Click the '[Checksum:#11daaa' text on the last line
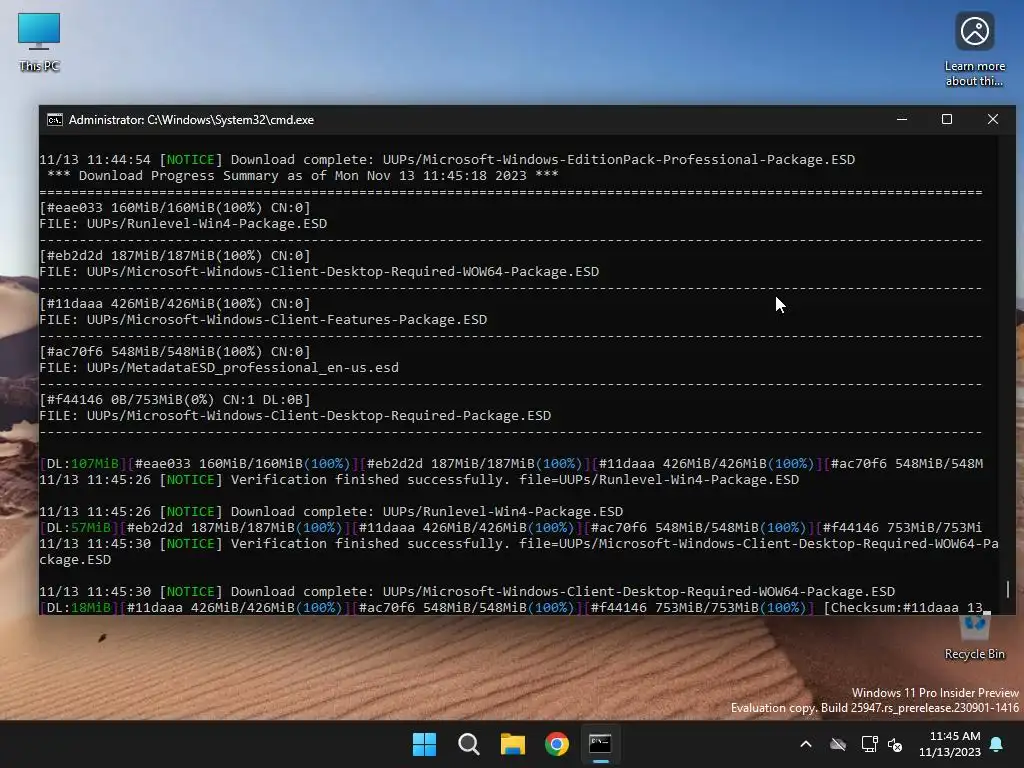Image resolution: width=1024 pixels, height=768 pixels. point(891,607)
